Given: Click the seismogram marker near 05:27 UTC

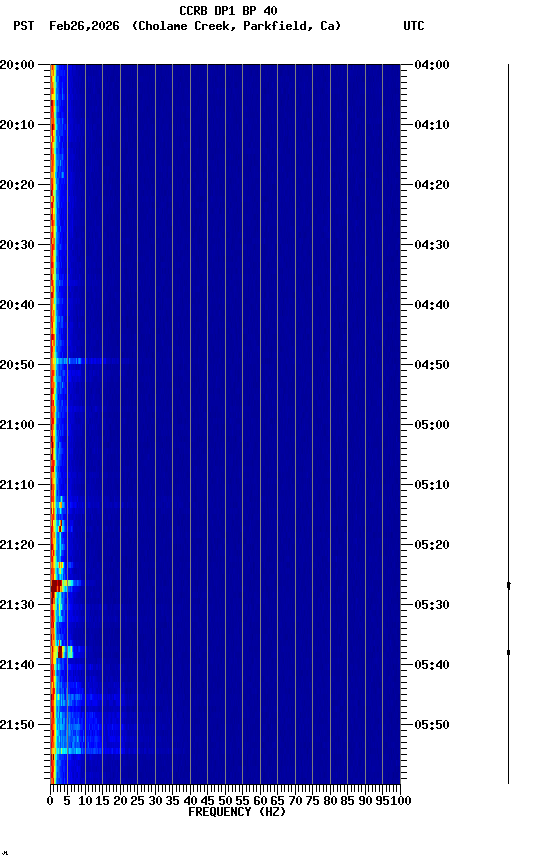Looking at the screenshot, I should [x=508, y=586].
